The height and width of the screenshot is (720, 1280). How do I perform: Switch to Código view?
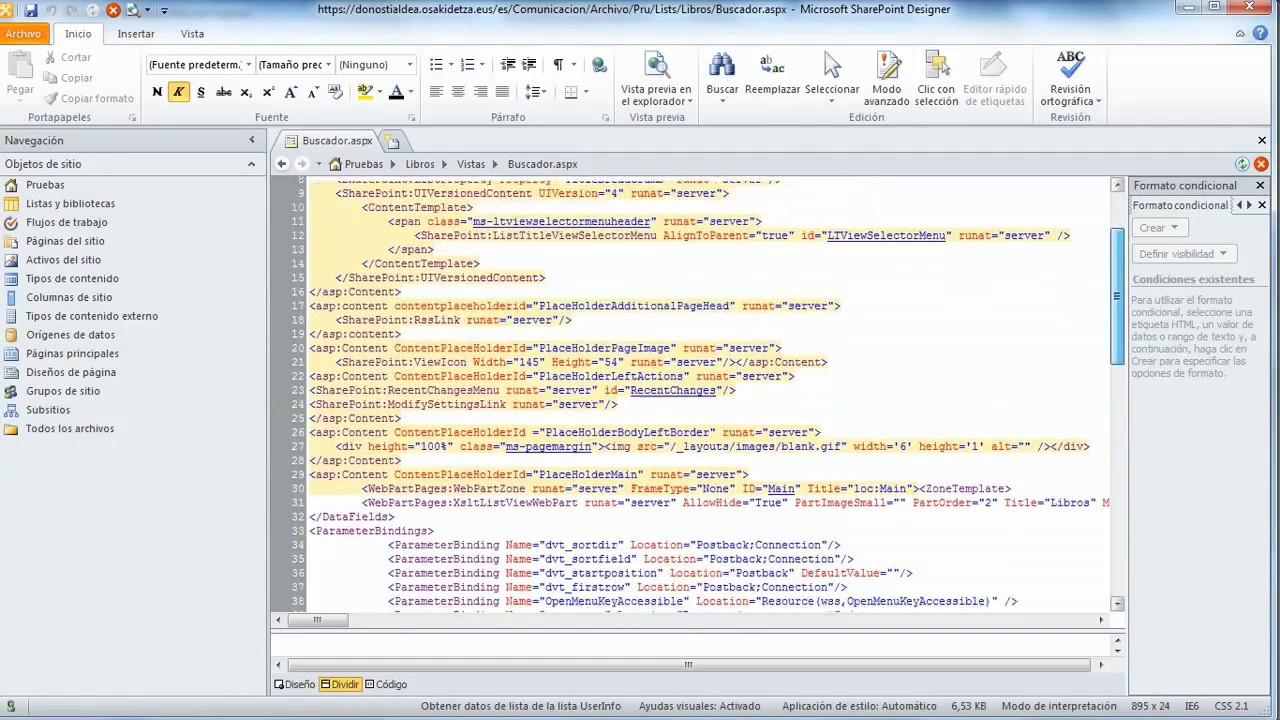[x=386, y=685]
